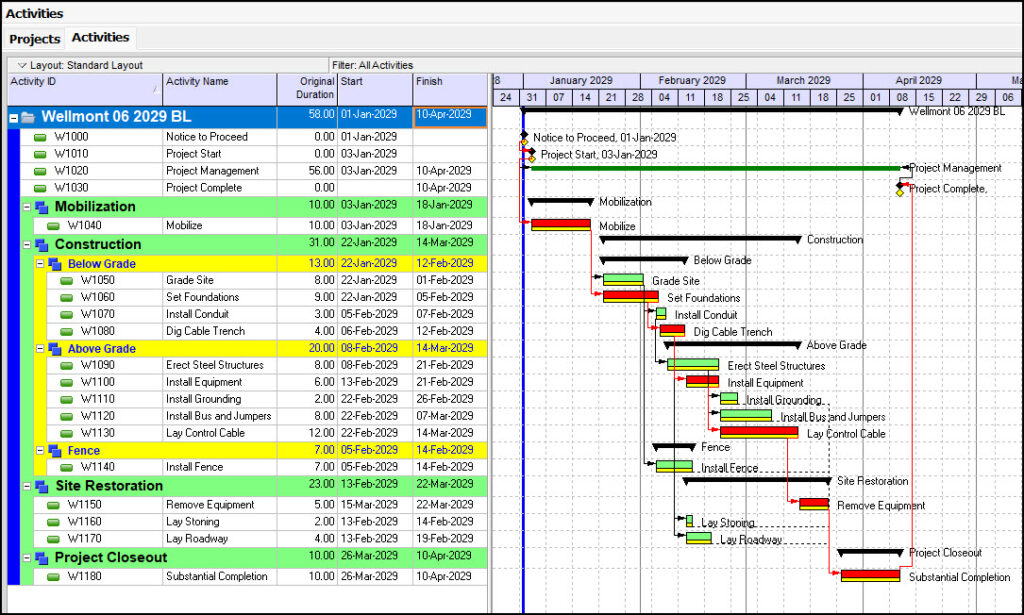Sort by the Original Duration column header
1024x615 pixels.
click(x=308, y=89)
